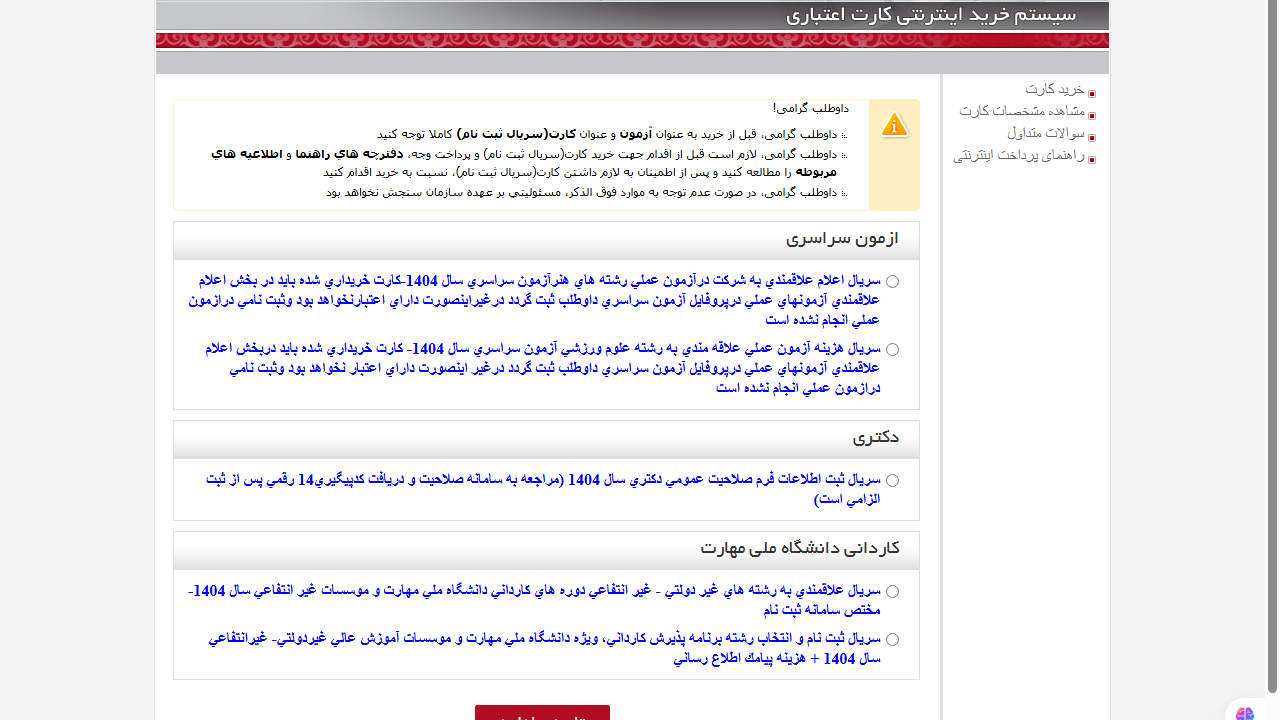This screenshot has width=1280, height=720.
Task: Click the orange warning info icon
Action: coord(894,125)
